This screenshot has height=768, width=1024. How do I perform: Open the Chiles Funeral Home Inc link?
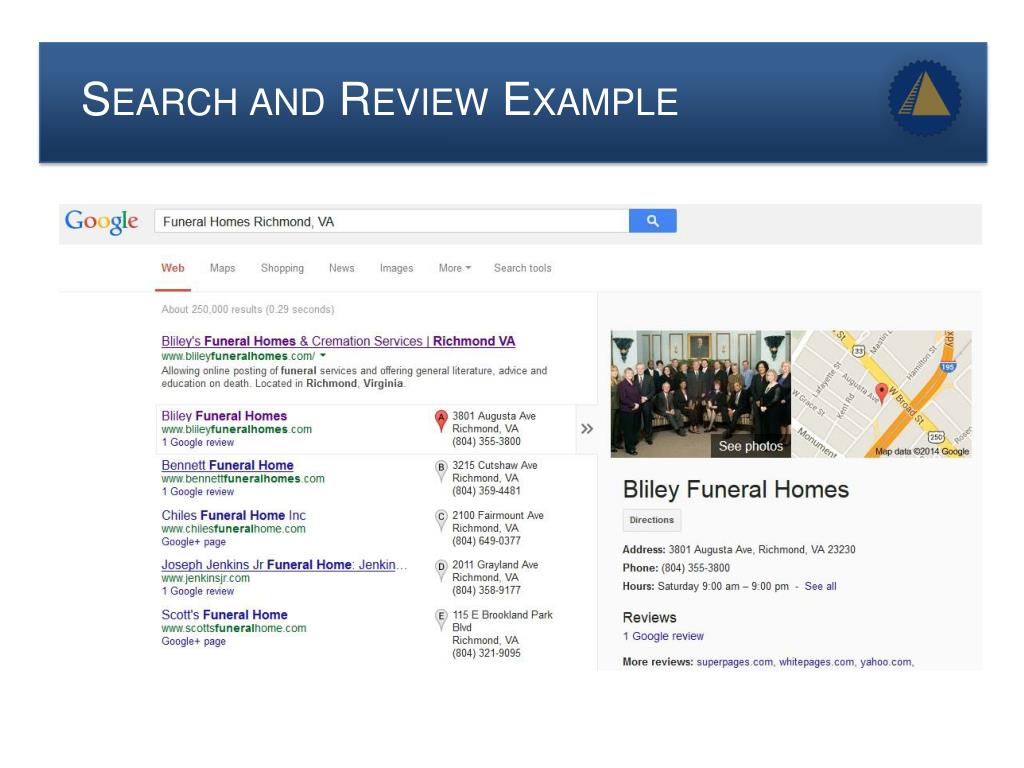click(233, 515)
